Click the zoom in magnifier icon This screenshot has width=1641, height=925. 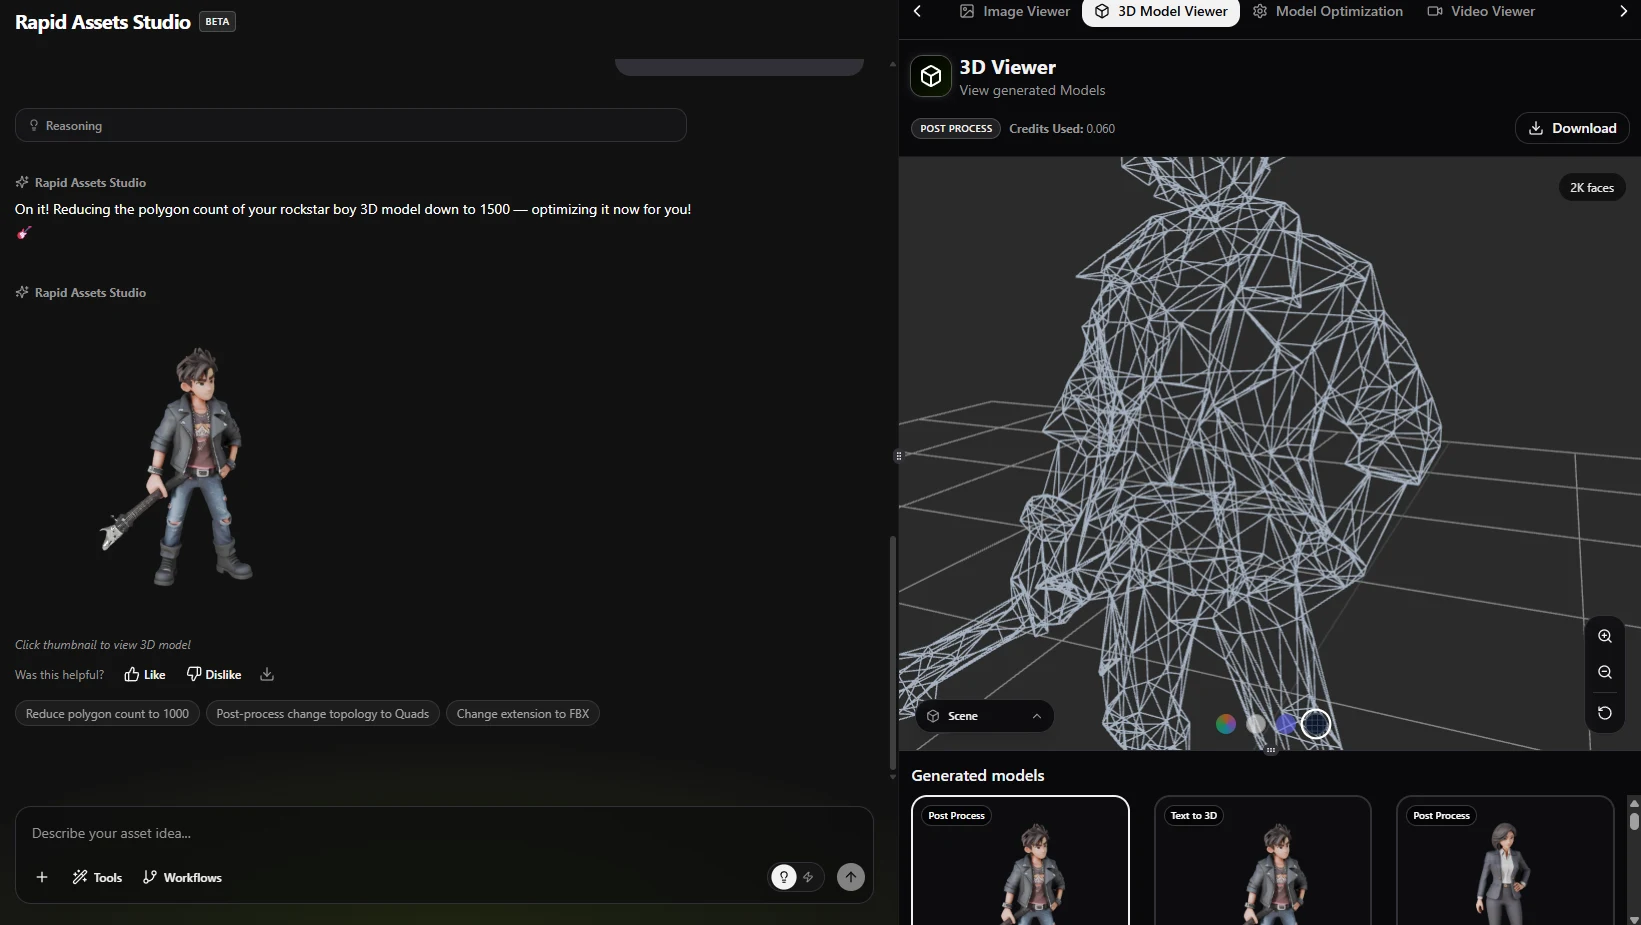click(1605, 636)
